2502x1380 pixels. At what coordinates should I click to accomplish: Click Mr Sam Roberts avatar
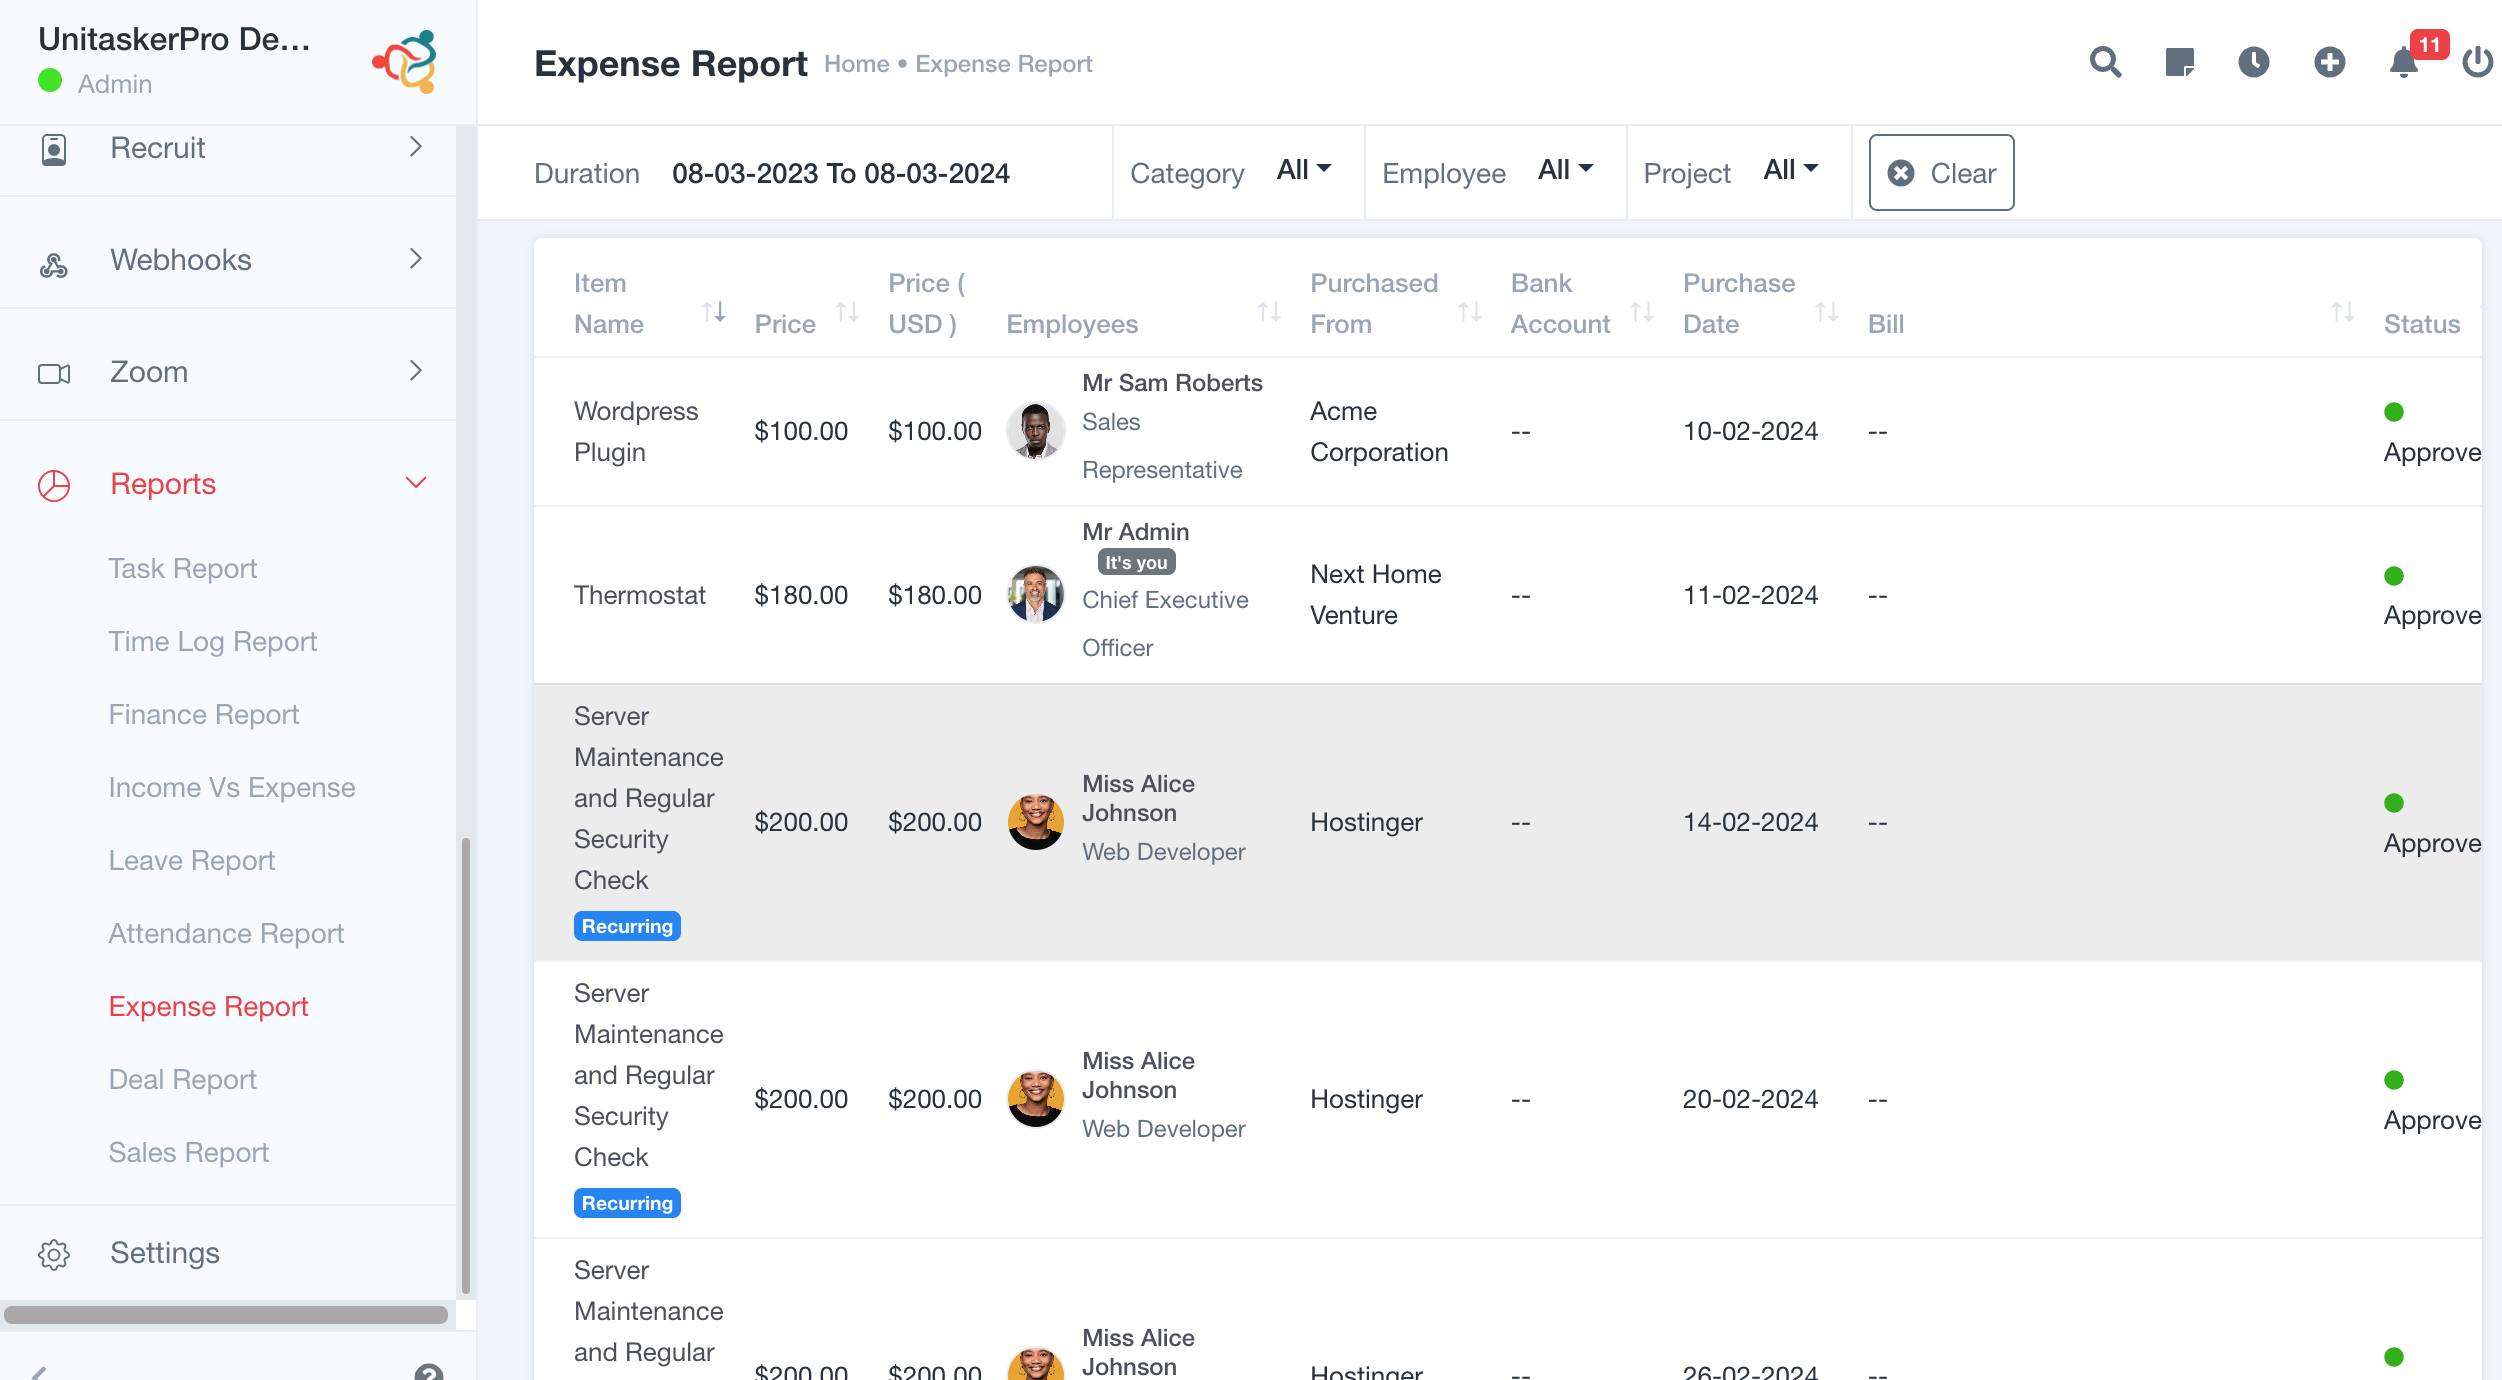pos(1036,431)
